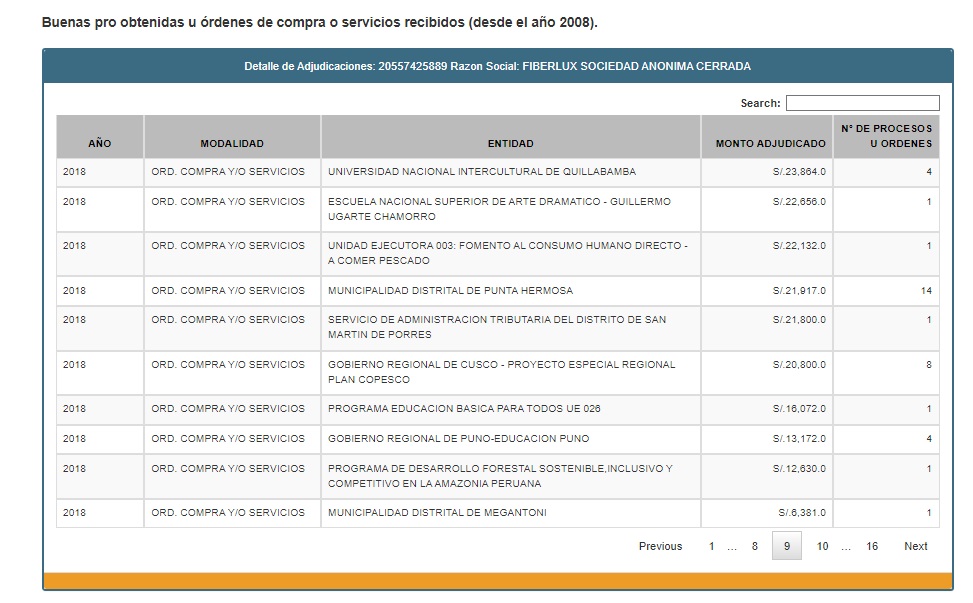Sort by N° DE PROCESOS U ORDENES header
Screen dimensions: 973x603
[886, 136]
